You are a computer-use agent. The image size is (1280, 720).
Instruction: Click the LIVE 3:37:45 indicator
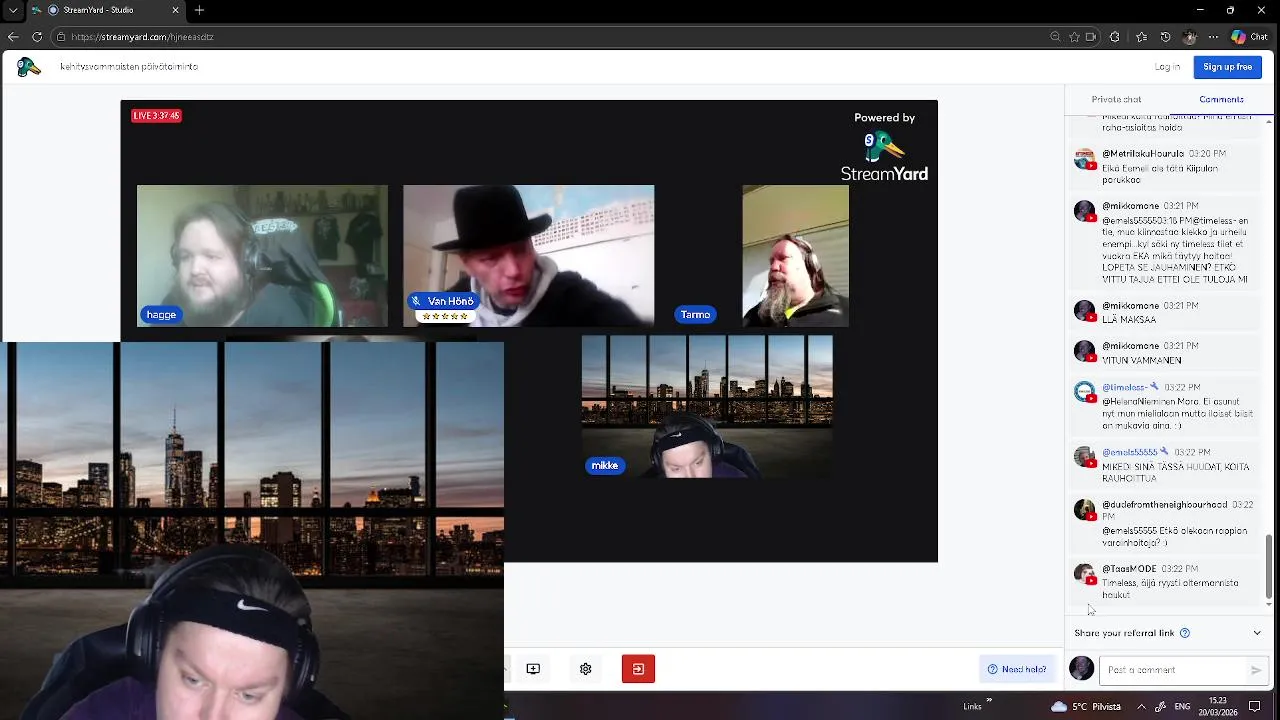click(156, 116)
